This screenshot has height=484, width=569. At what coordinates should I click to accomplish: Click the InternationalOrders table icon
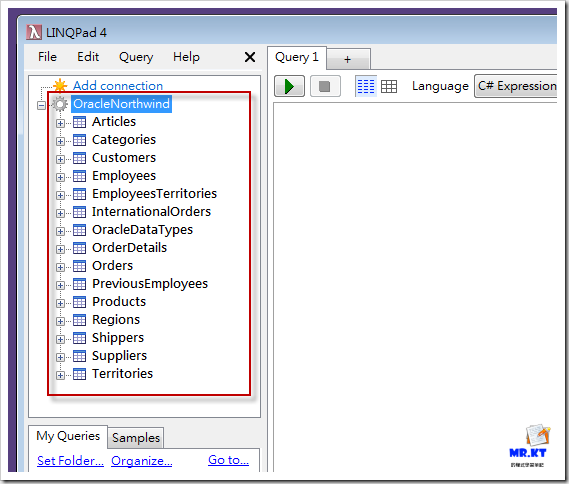79,212
